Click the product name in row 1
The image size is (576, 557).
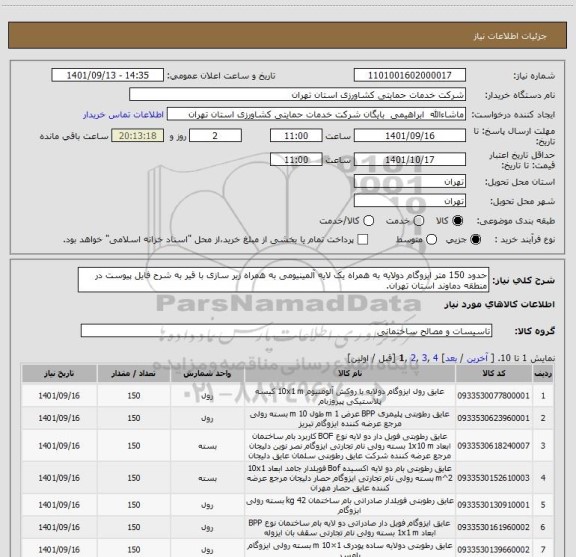[x=349, y=396]
